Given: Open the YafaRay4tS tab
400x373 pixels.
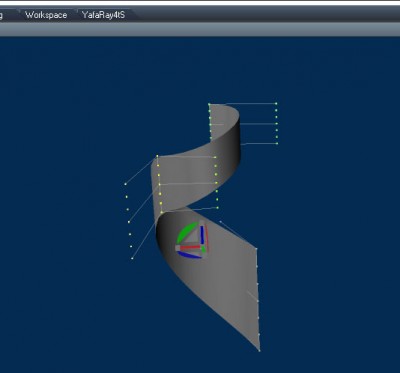Looking at the screenshot, I should point(104,15).
